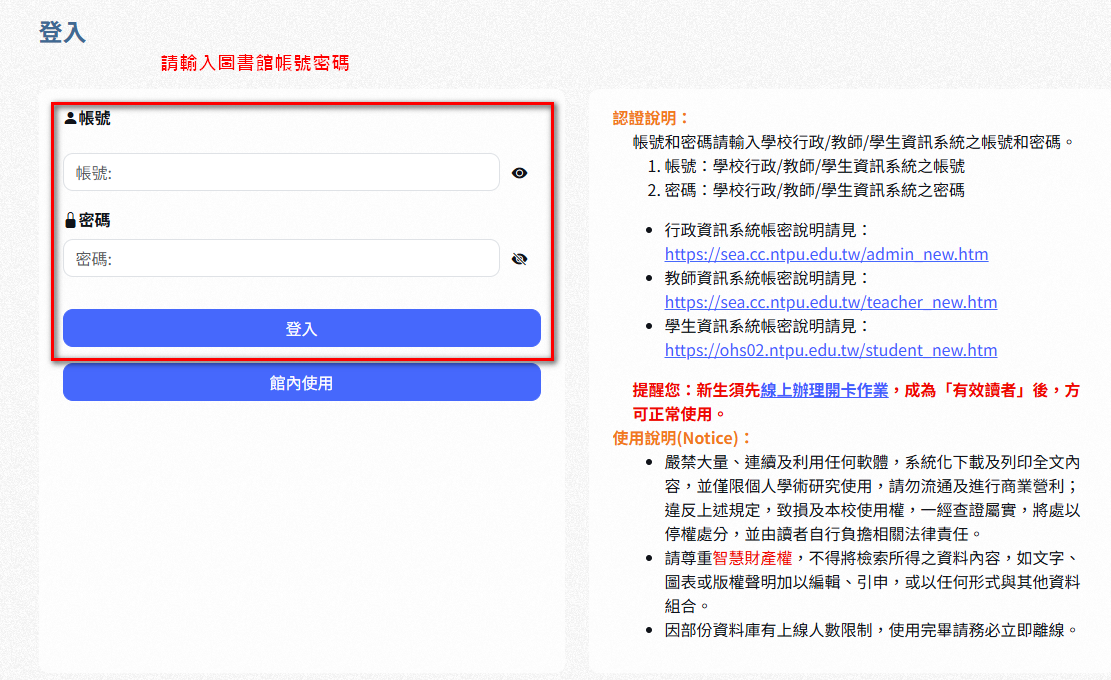Focus the 帳號 account input field
1111x680 pixels.
click(x=281, y=172)
